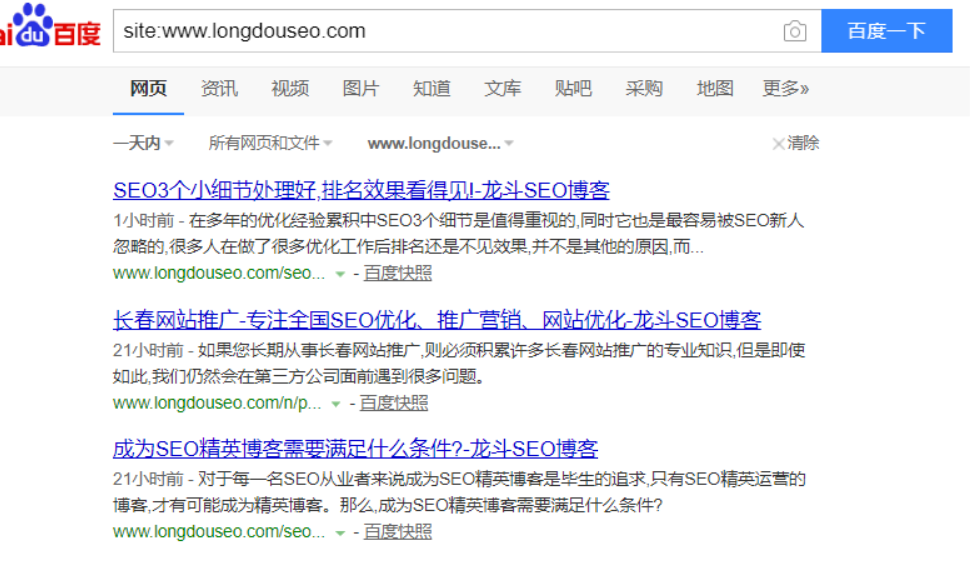Open result 长春网站推广-专注全国SEO优化

coord(439,321)
